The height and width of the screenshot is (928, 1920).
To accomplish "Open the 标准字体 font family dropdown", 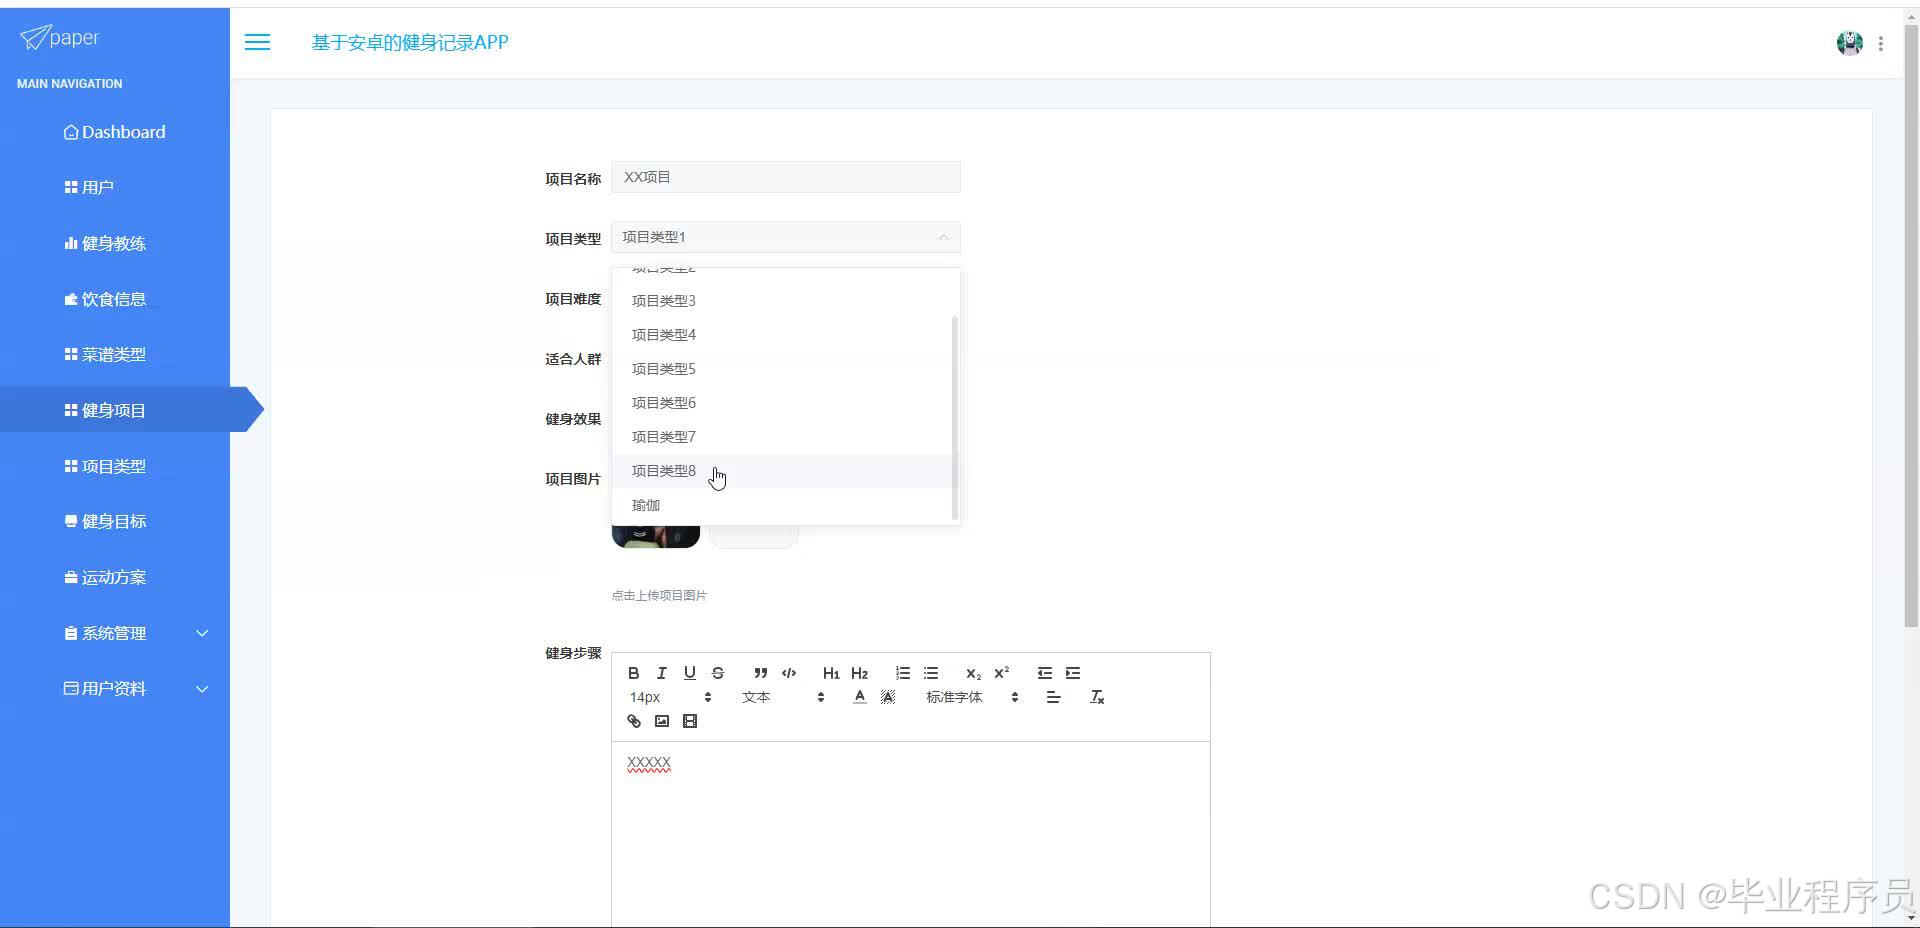I will (x=972, y=697).
